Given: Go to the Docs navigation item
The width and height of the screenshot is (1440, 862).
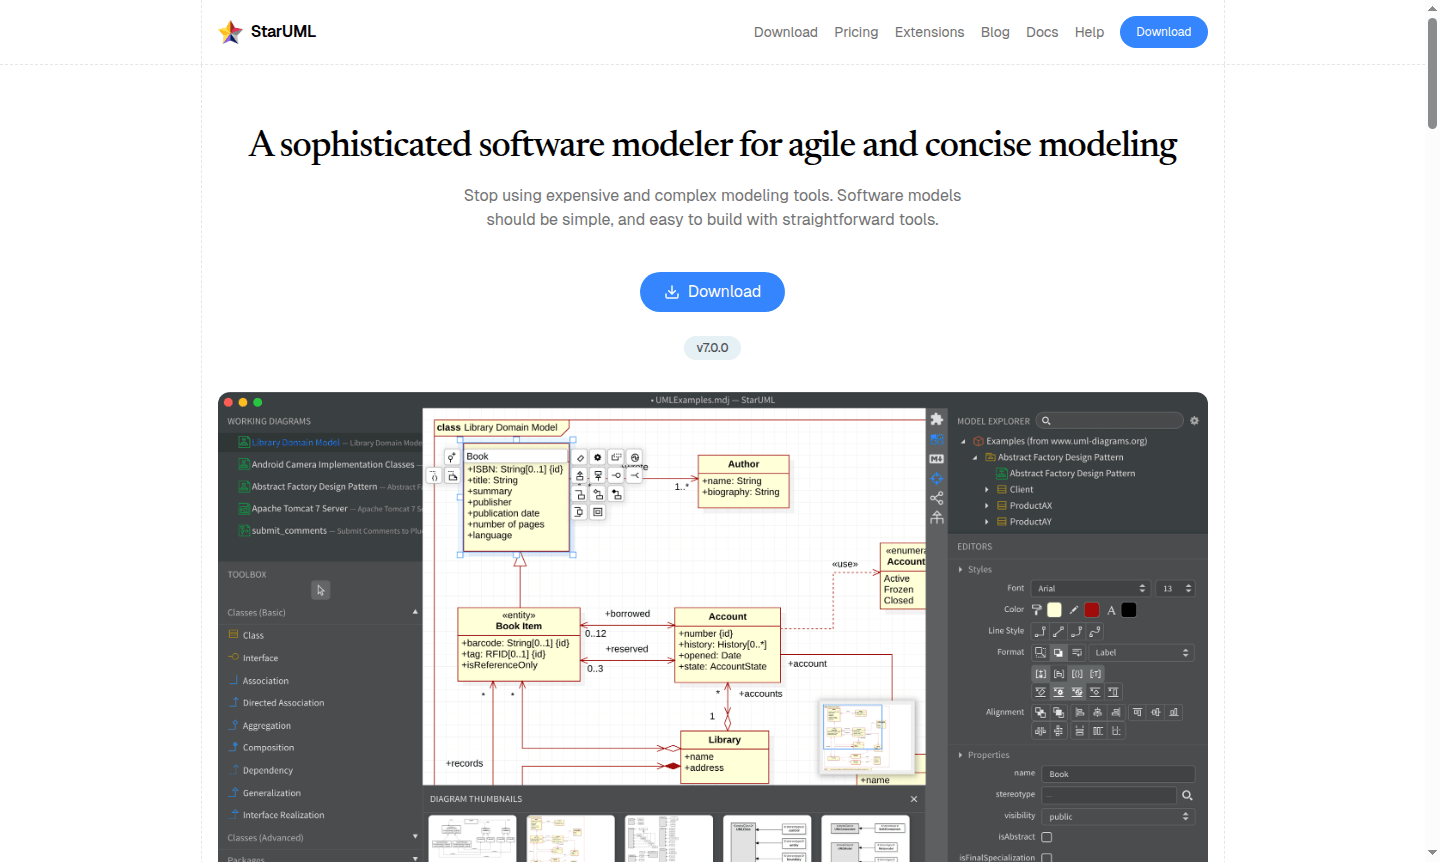Looking at the screenshot, I should click(1042, 32).
